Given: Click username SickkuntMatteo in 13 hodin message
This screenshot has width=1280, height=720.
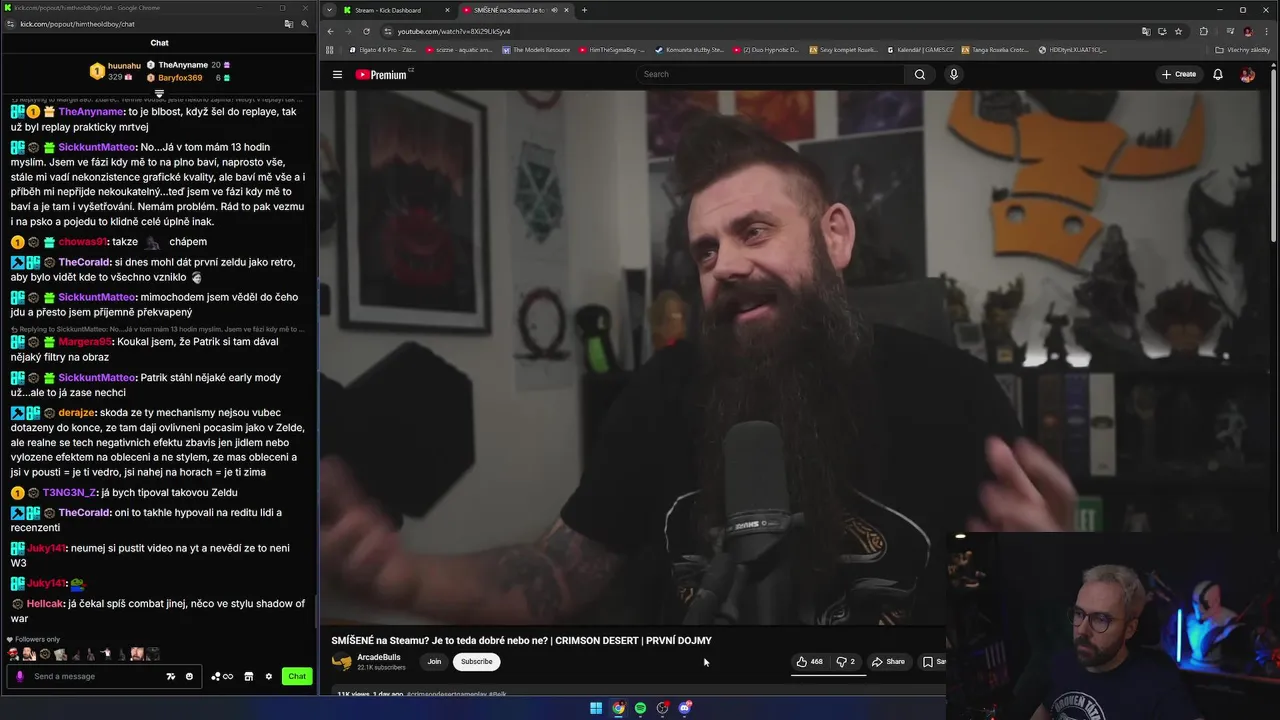Looking at the screenshot, I should [96, 147].
